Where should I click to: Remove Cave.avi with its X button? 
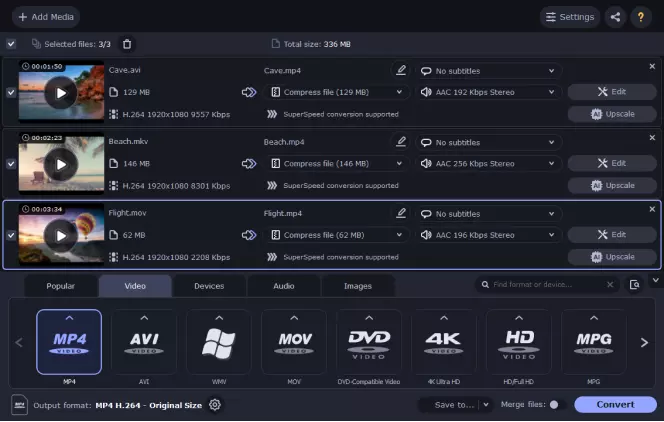652,66
